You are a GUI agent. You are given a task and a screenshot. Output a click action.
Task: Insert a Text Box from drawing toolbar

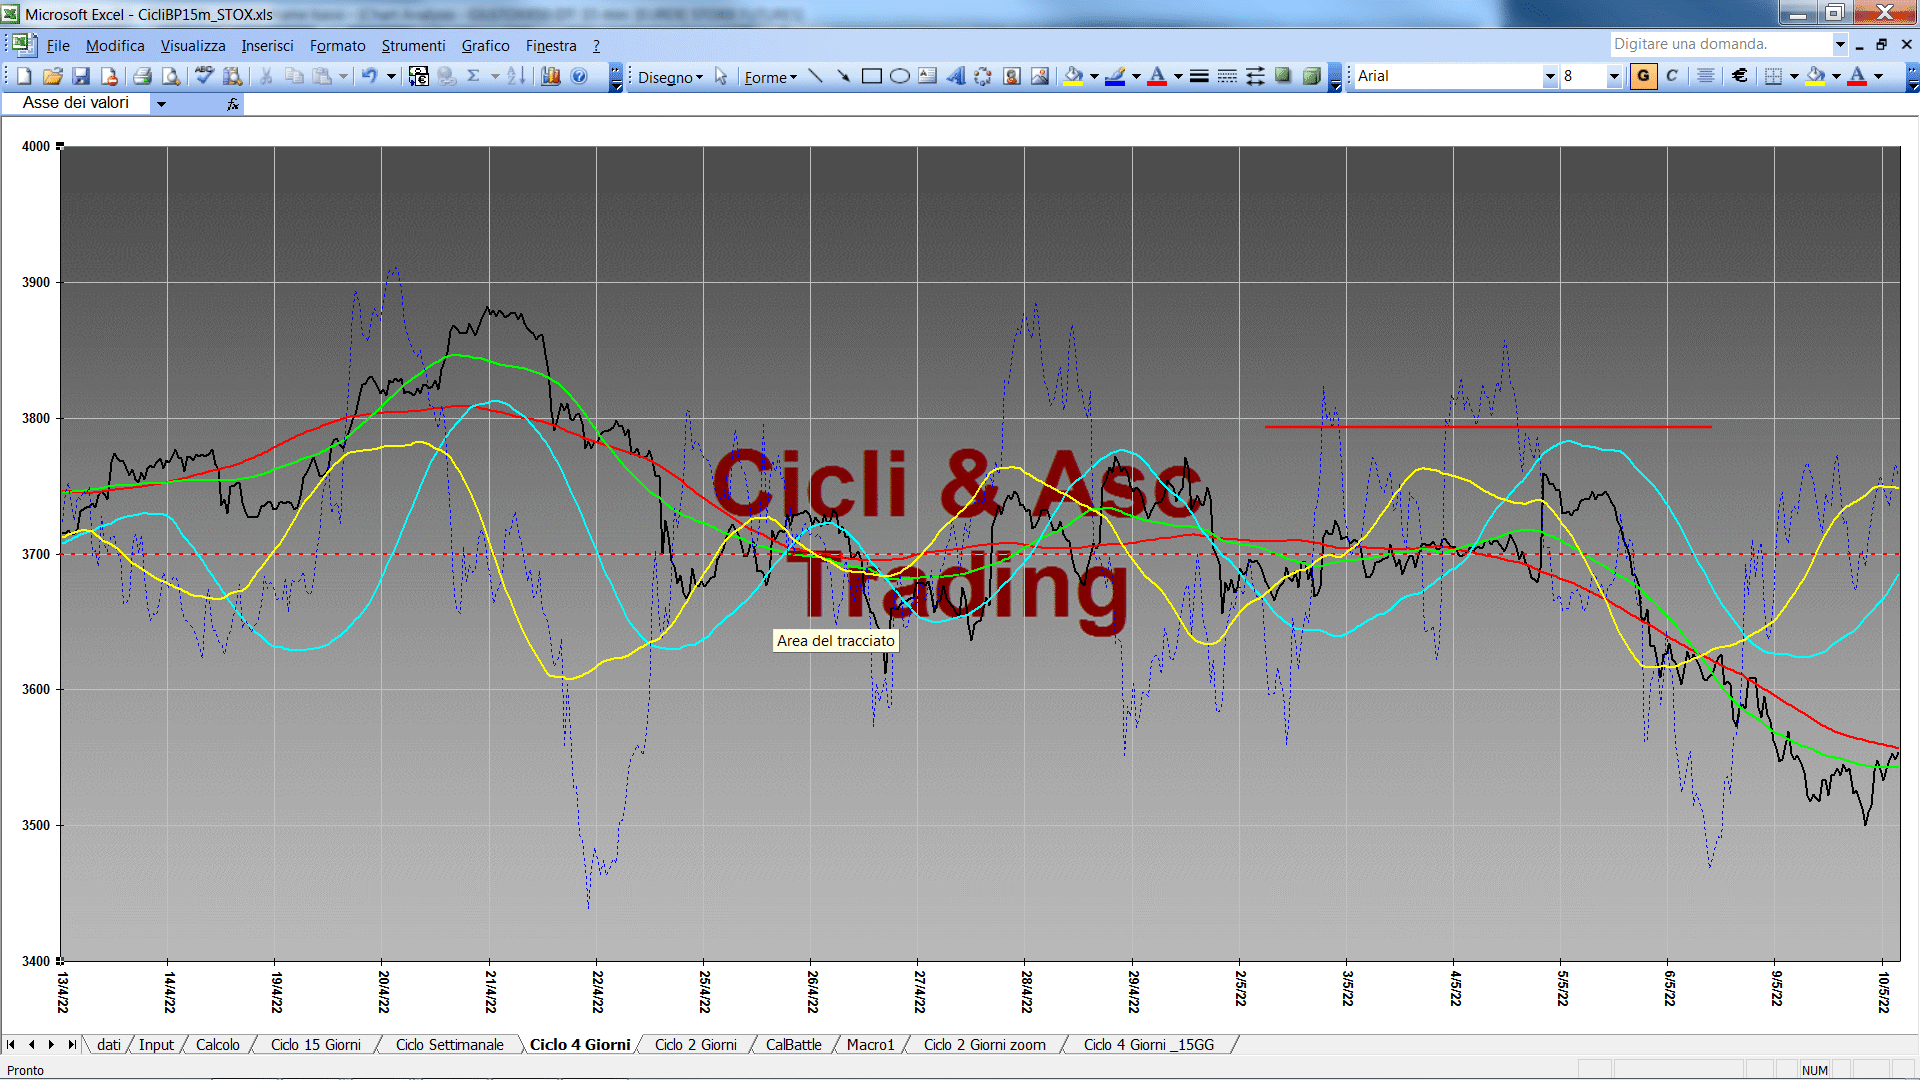coord(927,76)
